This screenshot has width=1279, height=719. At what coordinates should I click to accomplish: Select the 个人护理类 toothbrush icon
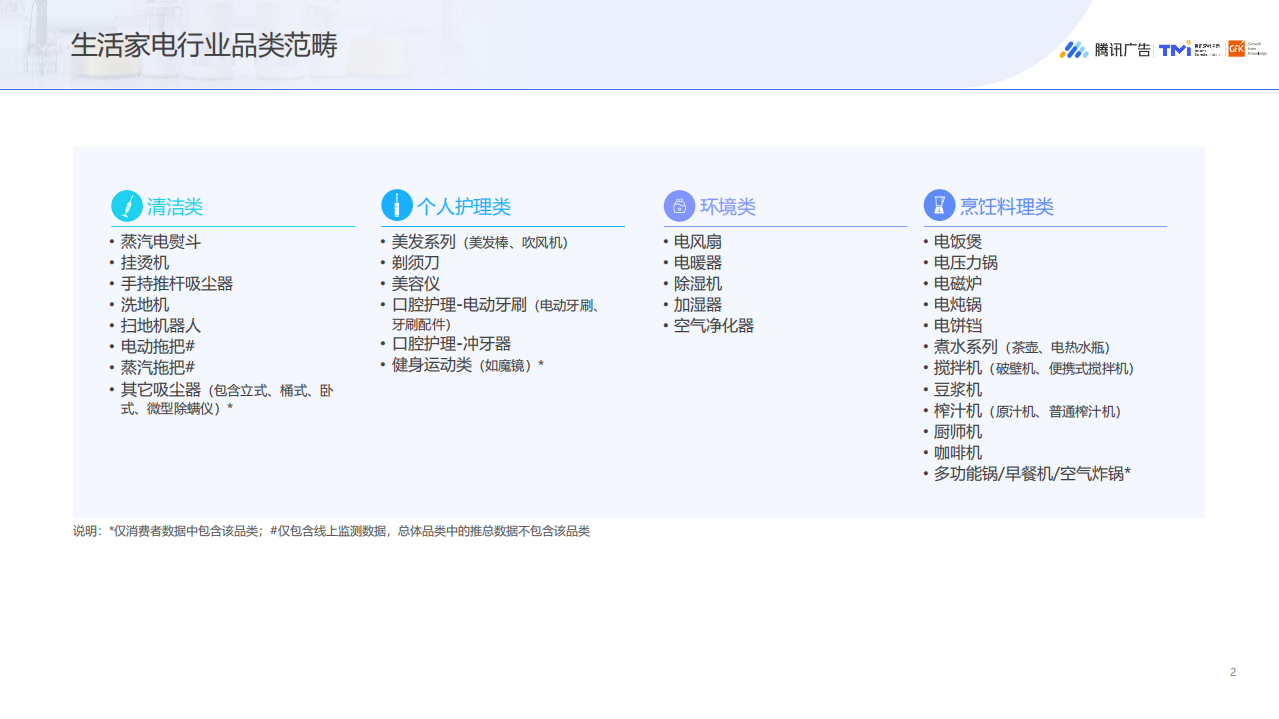click(x=398, y=204)
